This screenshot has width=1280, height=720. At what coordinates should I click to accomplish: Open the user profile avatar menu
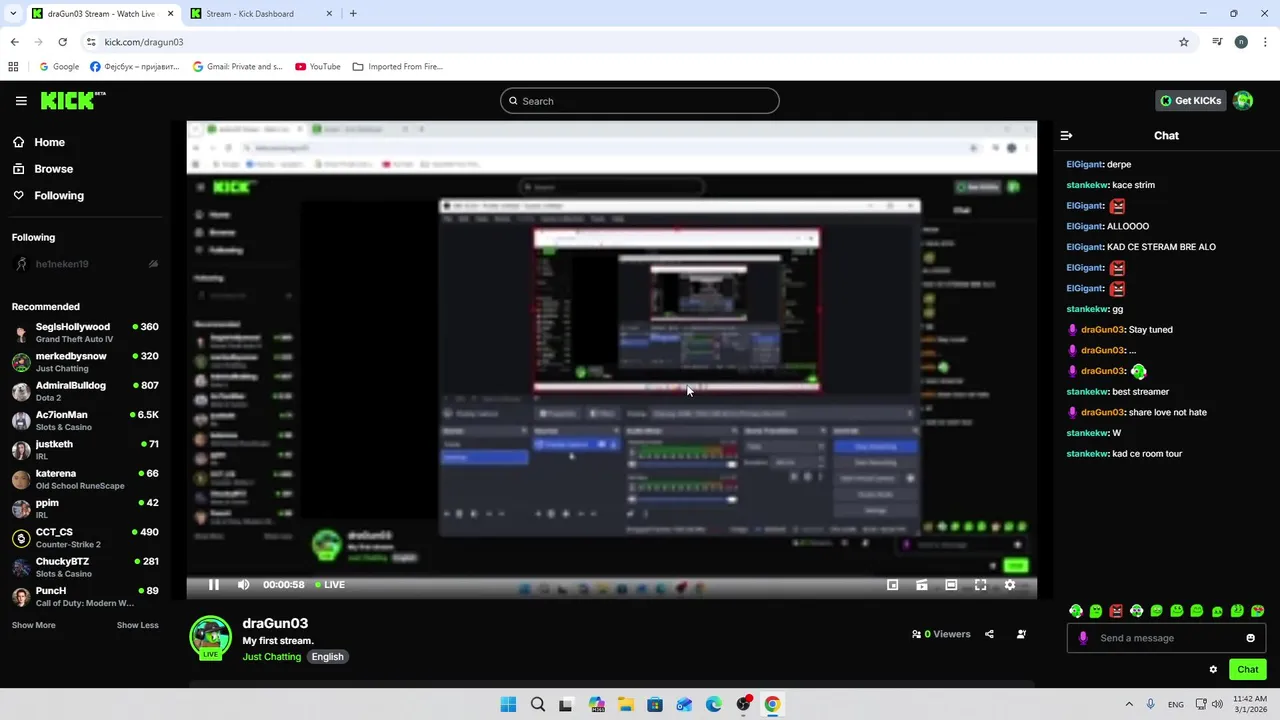[x=1243, y=101]
